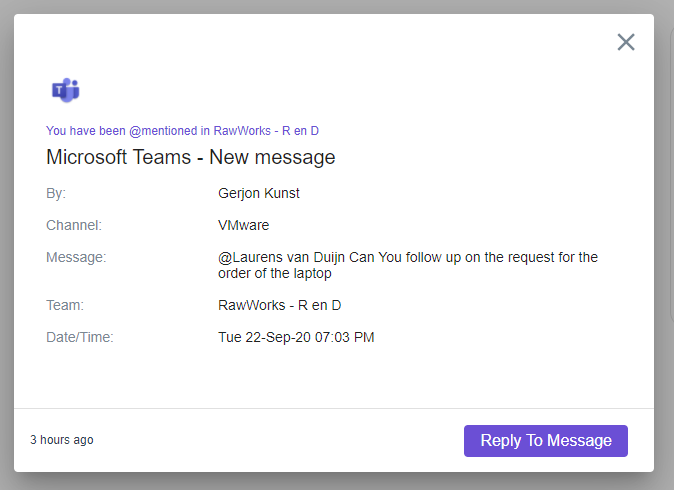Click the date 'Tue 22-Sep-20 07:03 PM'

(296, 337)
